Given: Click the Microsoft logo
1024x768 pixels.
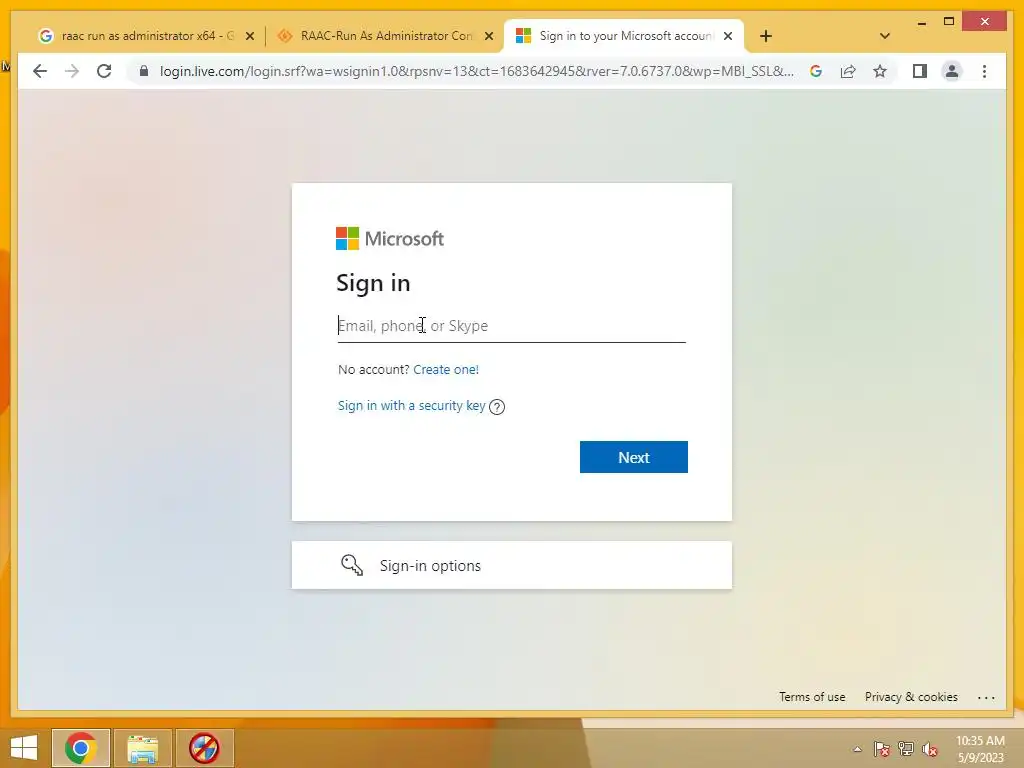Looking at the screenshot, I should pyautogui.click(x=390, y=238).
